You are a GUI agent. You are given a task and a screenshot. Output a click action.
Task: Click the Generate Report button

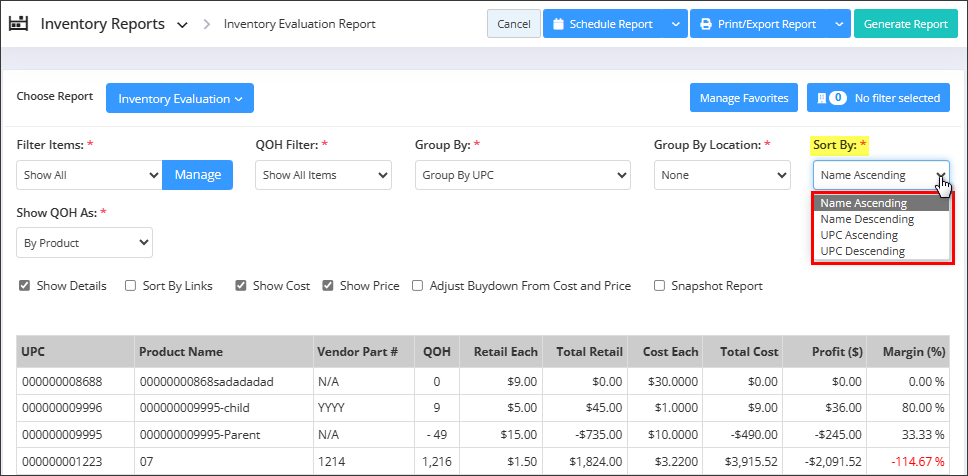906,24
